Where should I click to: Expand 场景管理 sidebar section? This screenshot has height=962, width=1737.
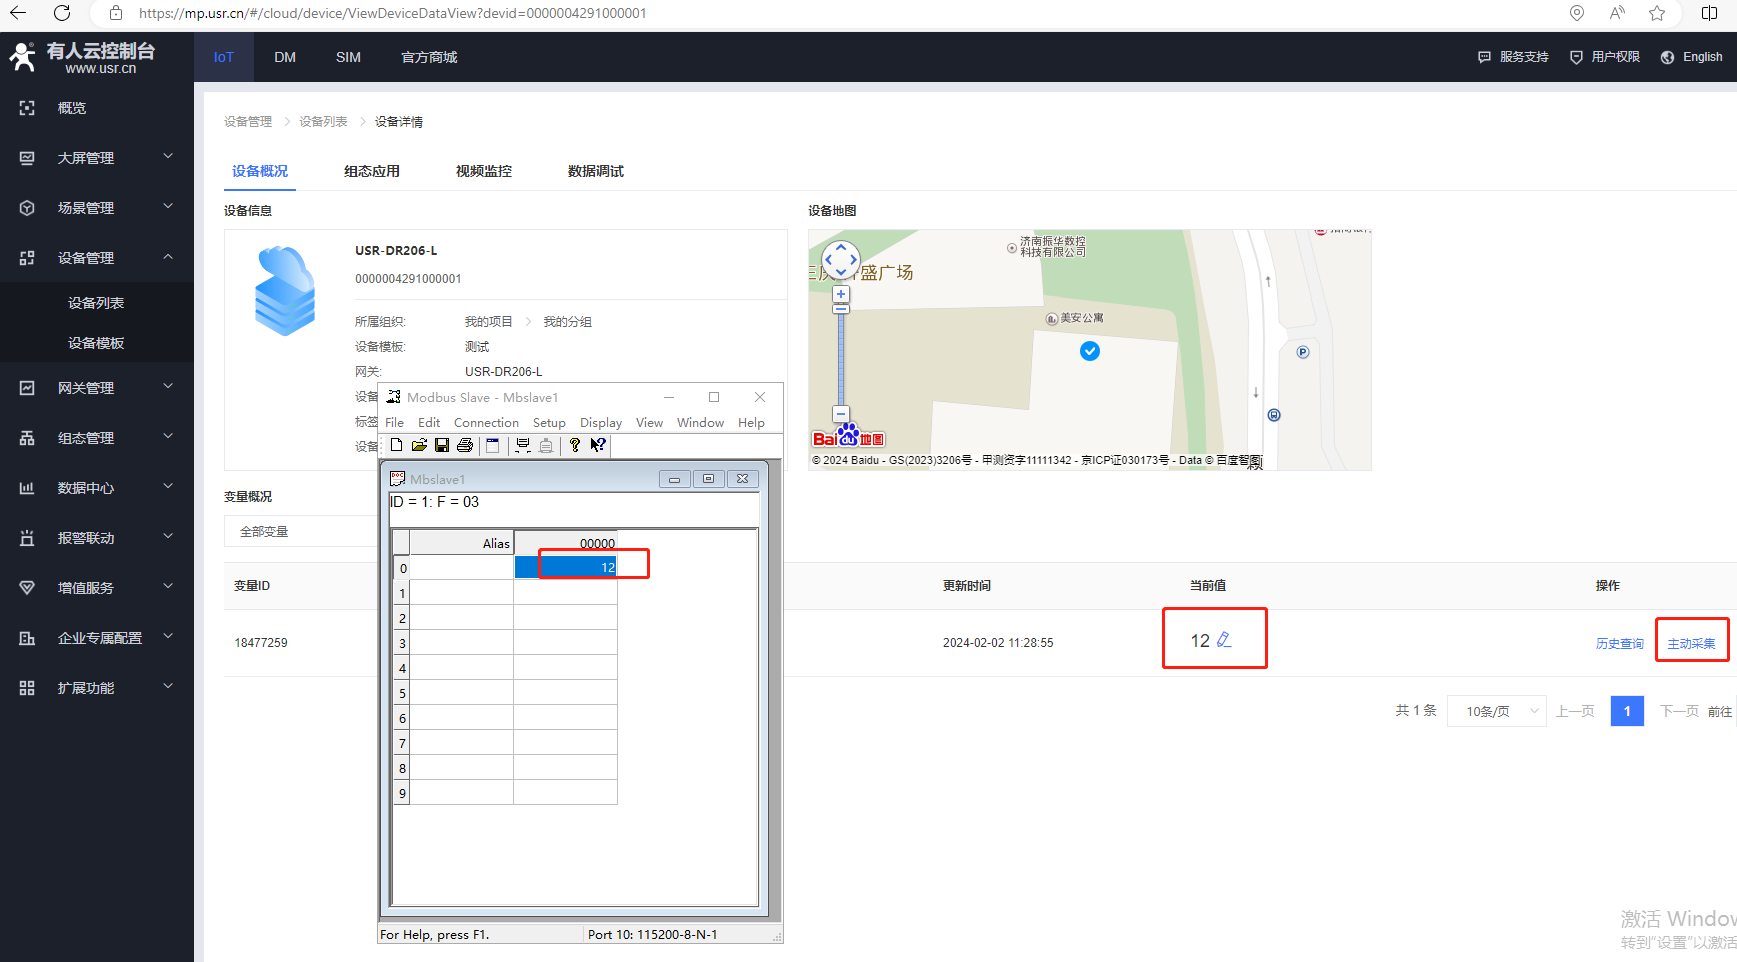point(97,207)
